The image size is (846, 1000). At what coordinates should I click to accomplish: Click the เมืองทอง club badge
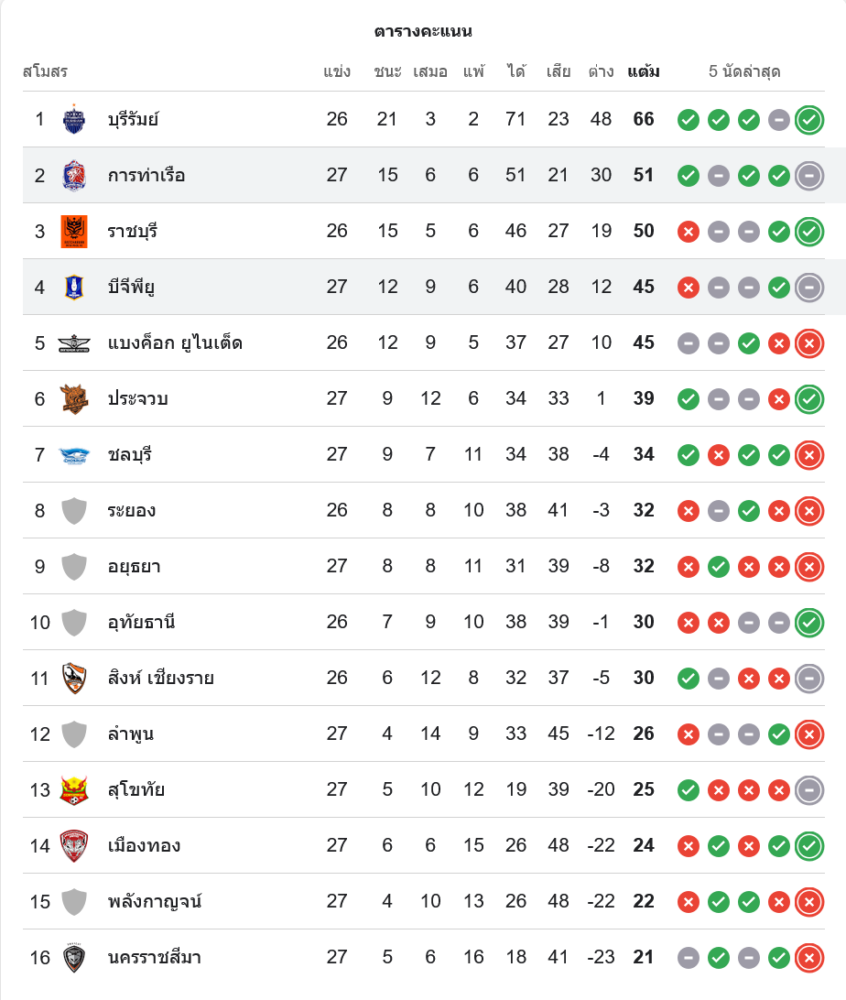coord(74,846)
